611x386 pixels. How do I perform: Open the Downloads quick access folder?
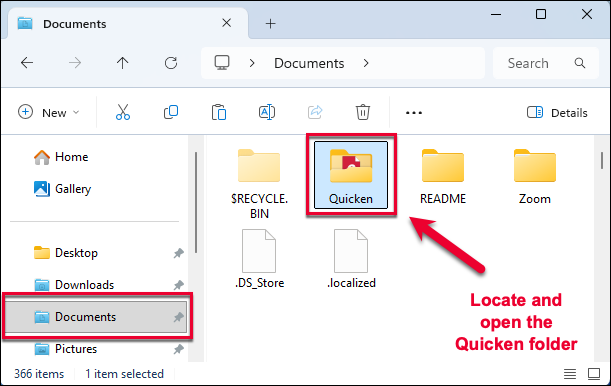pos(74,285)
